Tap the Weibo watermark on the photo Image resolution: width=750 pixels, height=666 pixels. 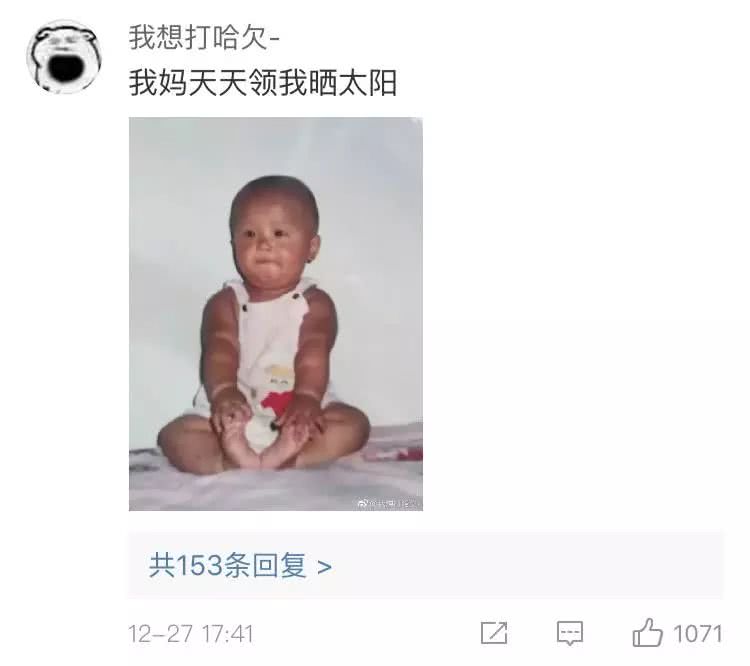click(x=388, y=503)
